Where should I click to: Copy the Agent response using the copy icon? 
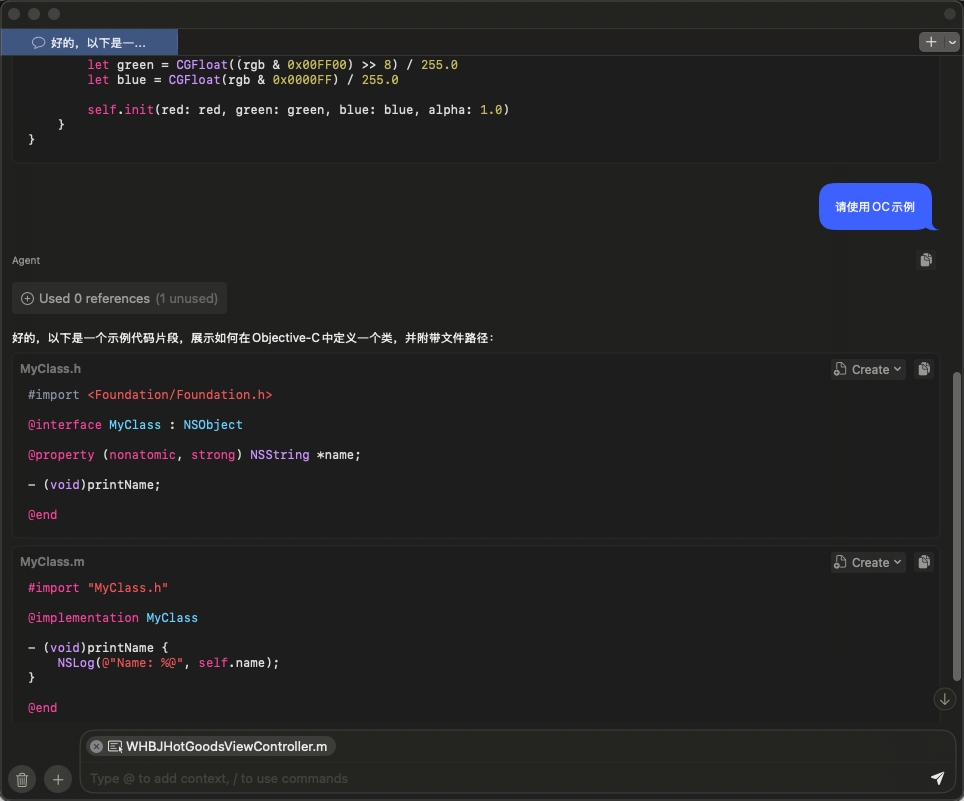[x=926, y=260]
